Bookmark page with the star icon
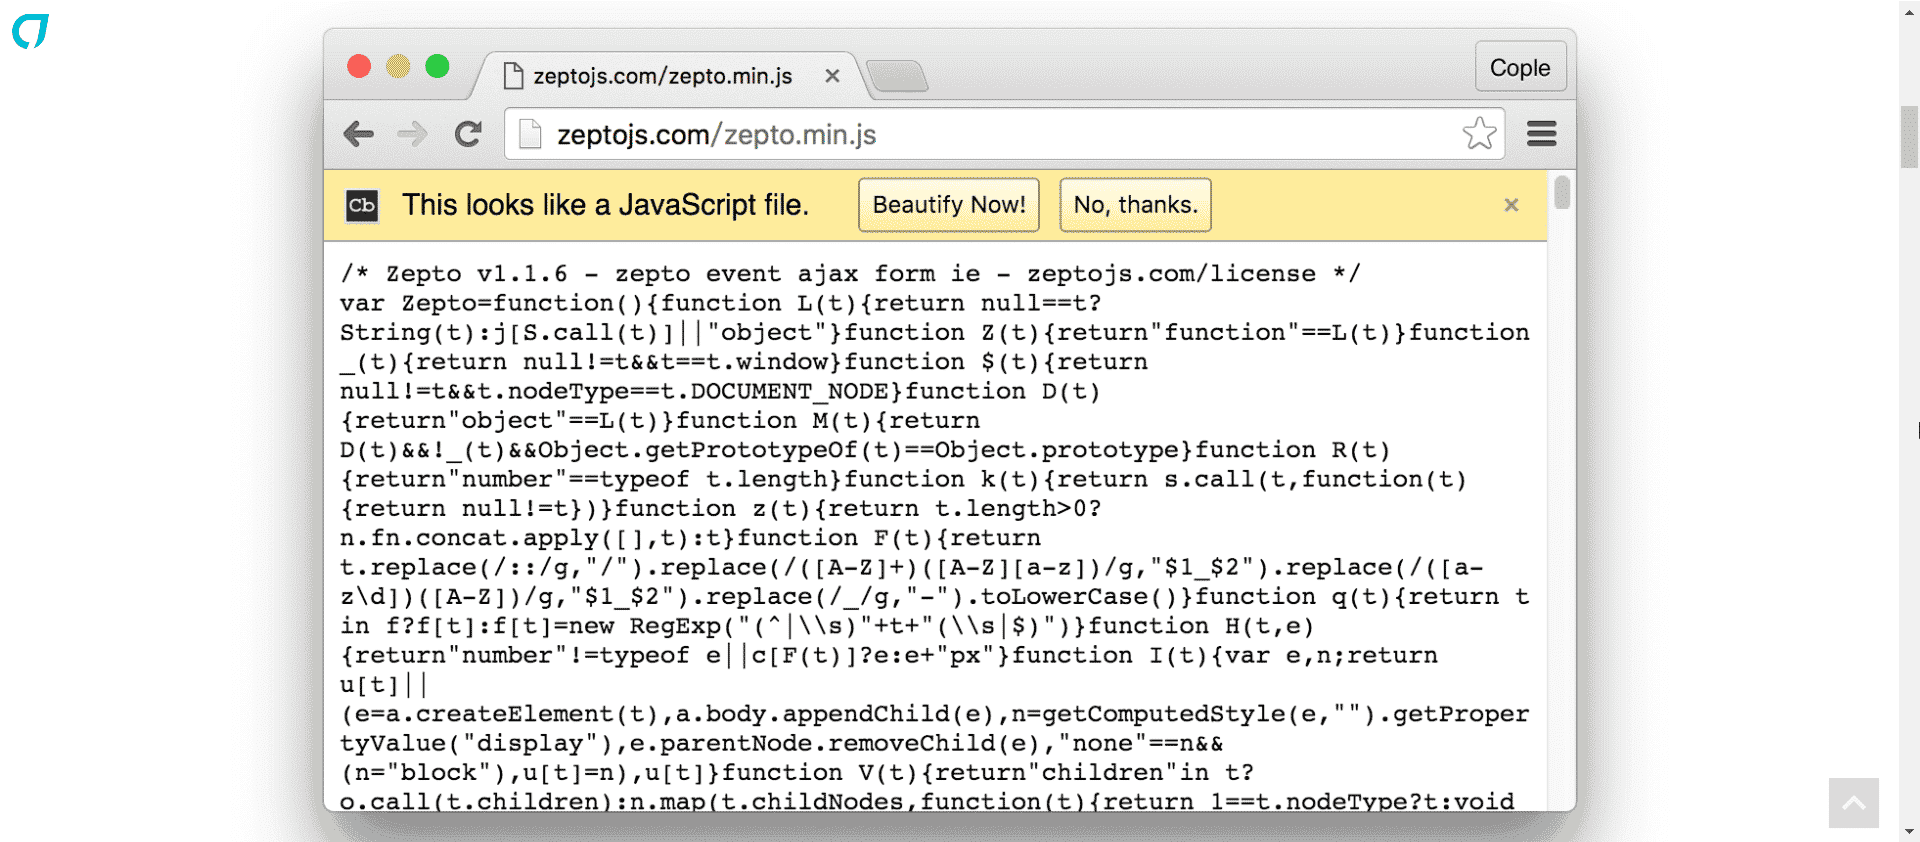 tap(1480, 133)
